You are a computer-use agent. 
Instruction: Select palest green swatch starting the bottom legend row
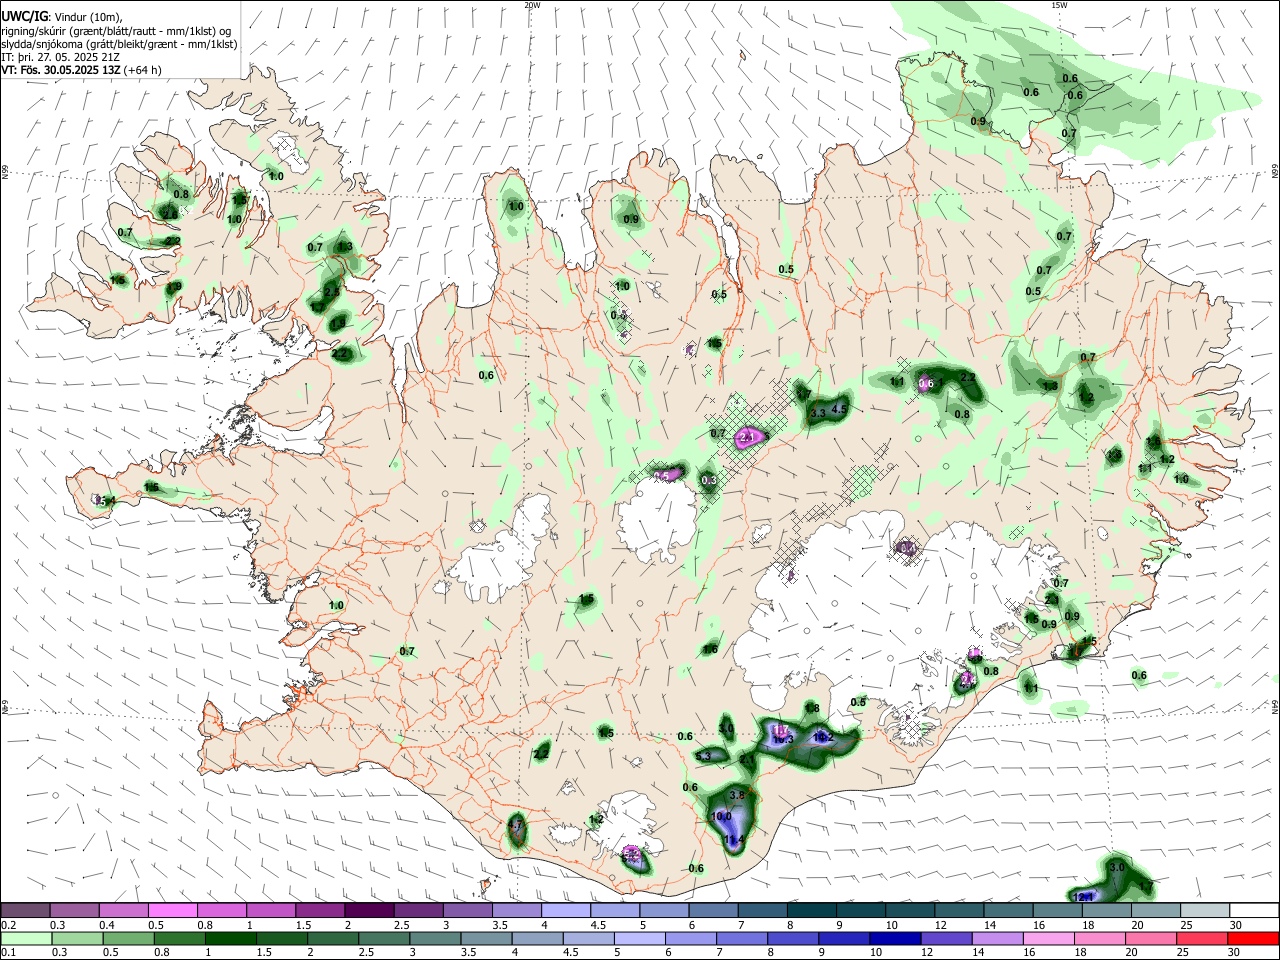point(25,938)
